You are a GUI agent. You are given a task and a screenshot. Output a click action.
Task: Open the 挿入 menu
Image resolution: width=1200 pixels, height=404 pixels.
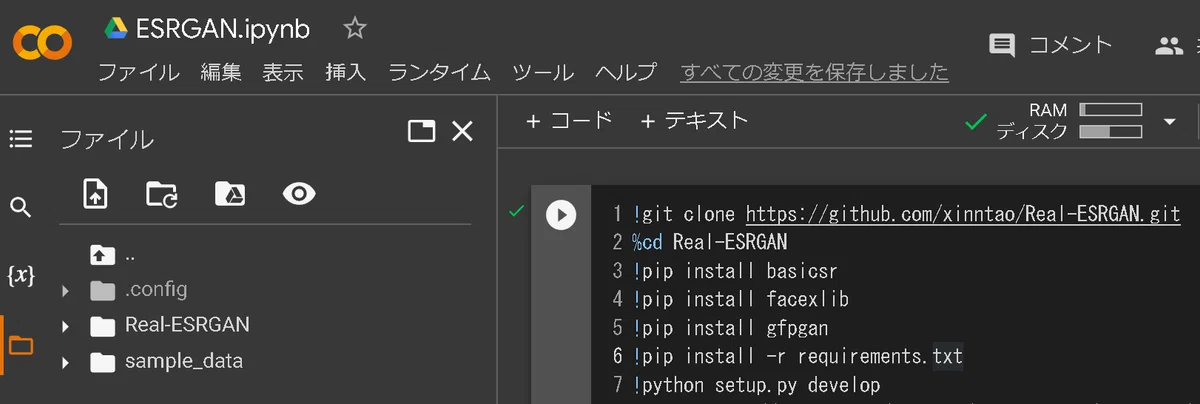[346, 72]
